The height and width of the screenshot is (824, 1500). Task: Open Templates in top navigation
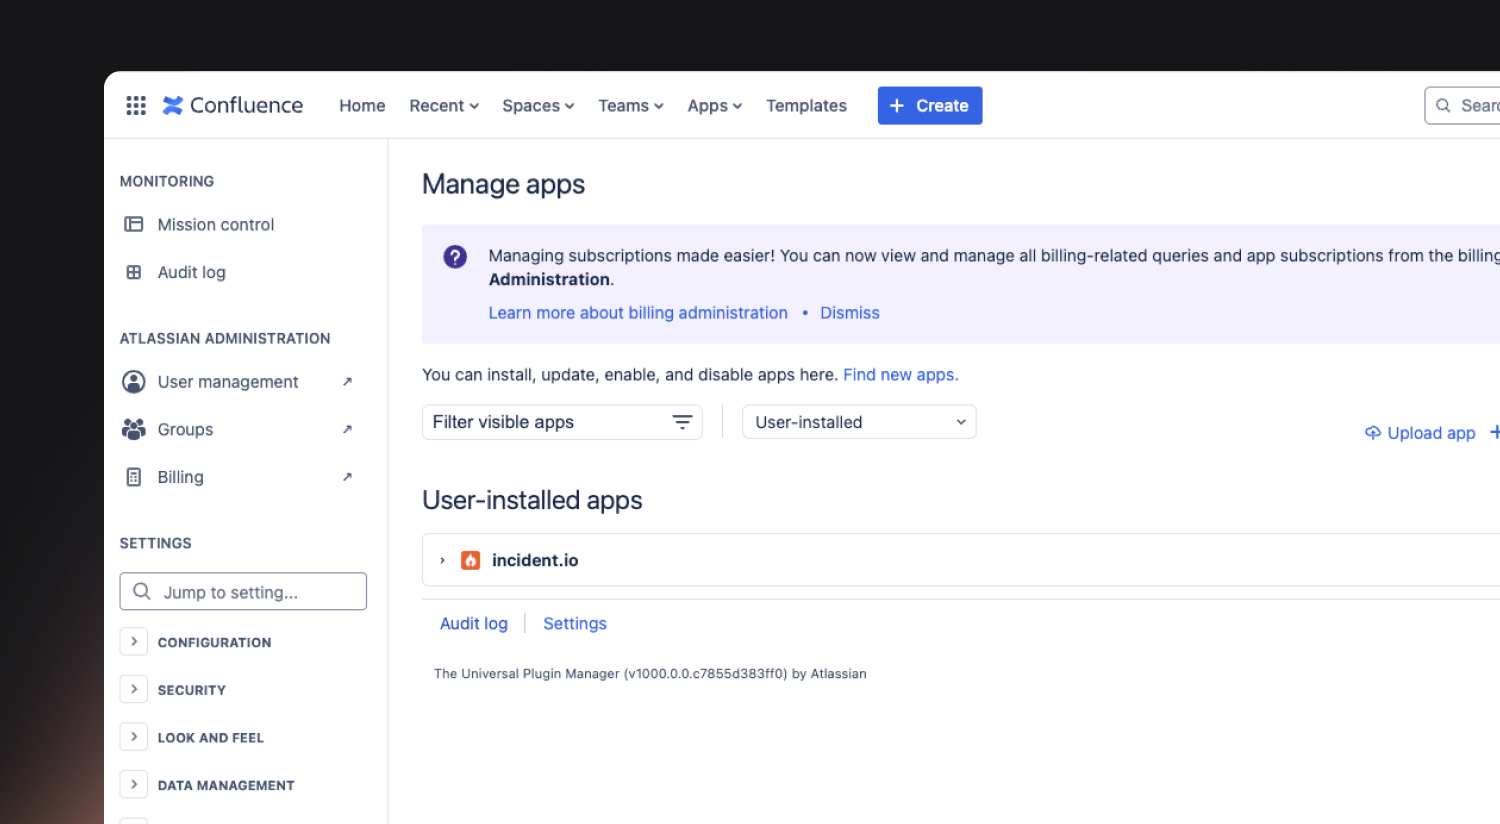806,105
